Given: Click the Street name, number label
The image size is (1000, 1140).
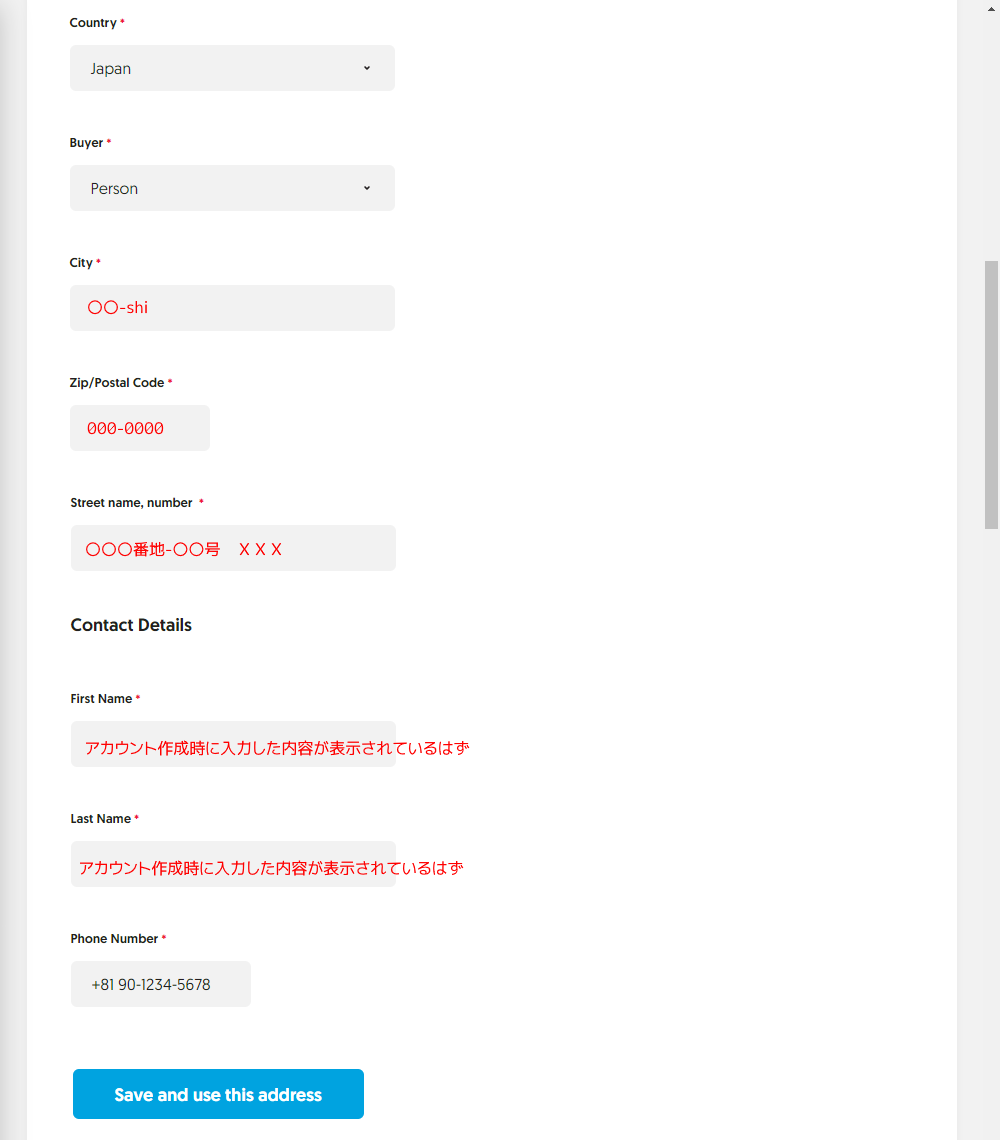Looking at the screenshot, I should coord(132,502).
